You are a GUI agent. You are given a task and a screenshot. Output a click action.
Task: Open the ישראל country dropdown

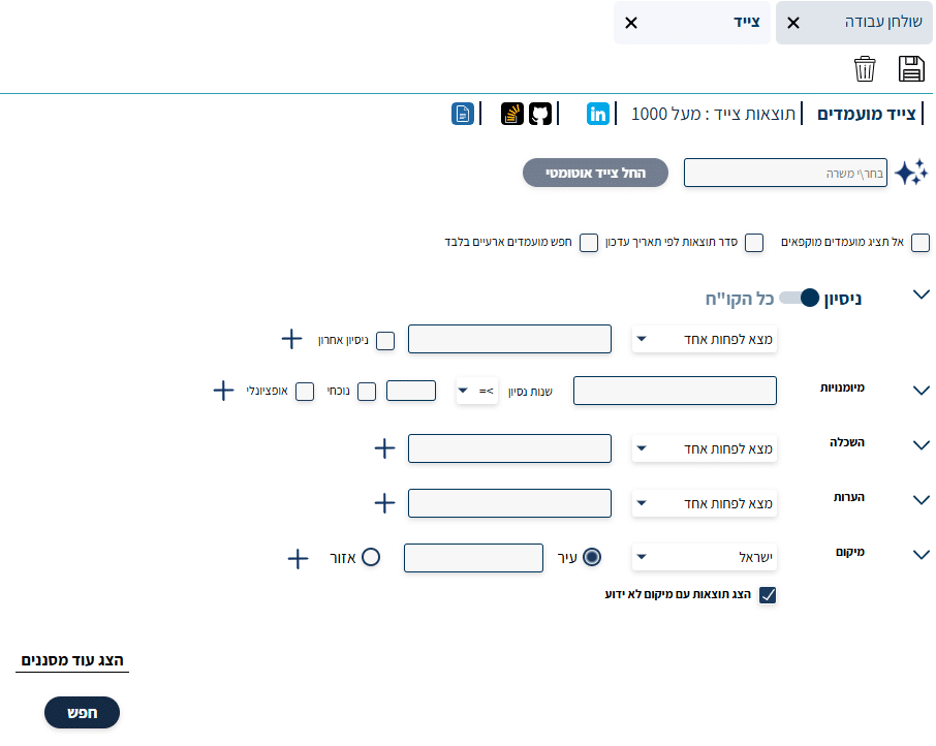[x=704, y=557]
